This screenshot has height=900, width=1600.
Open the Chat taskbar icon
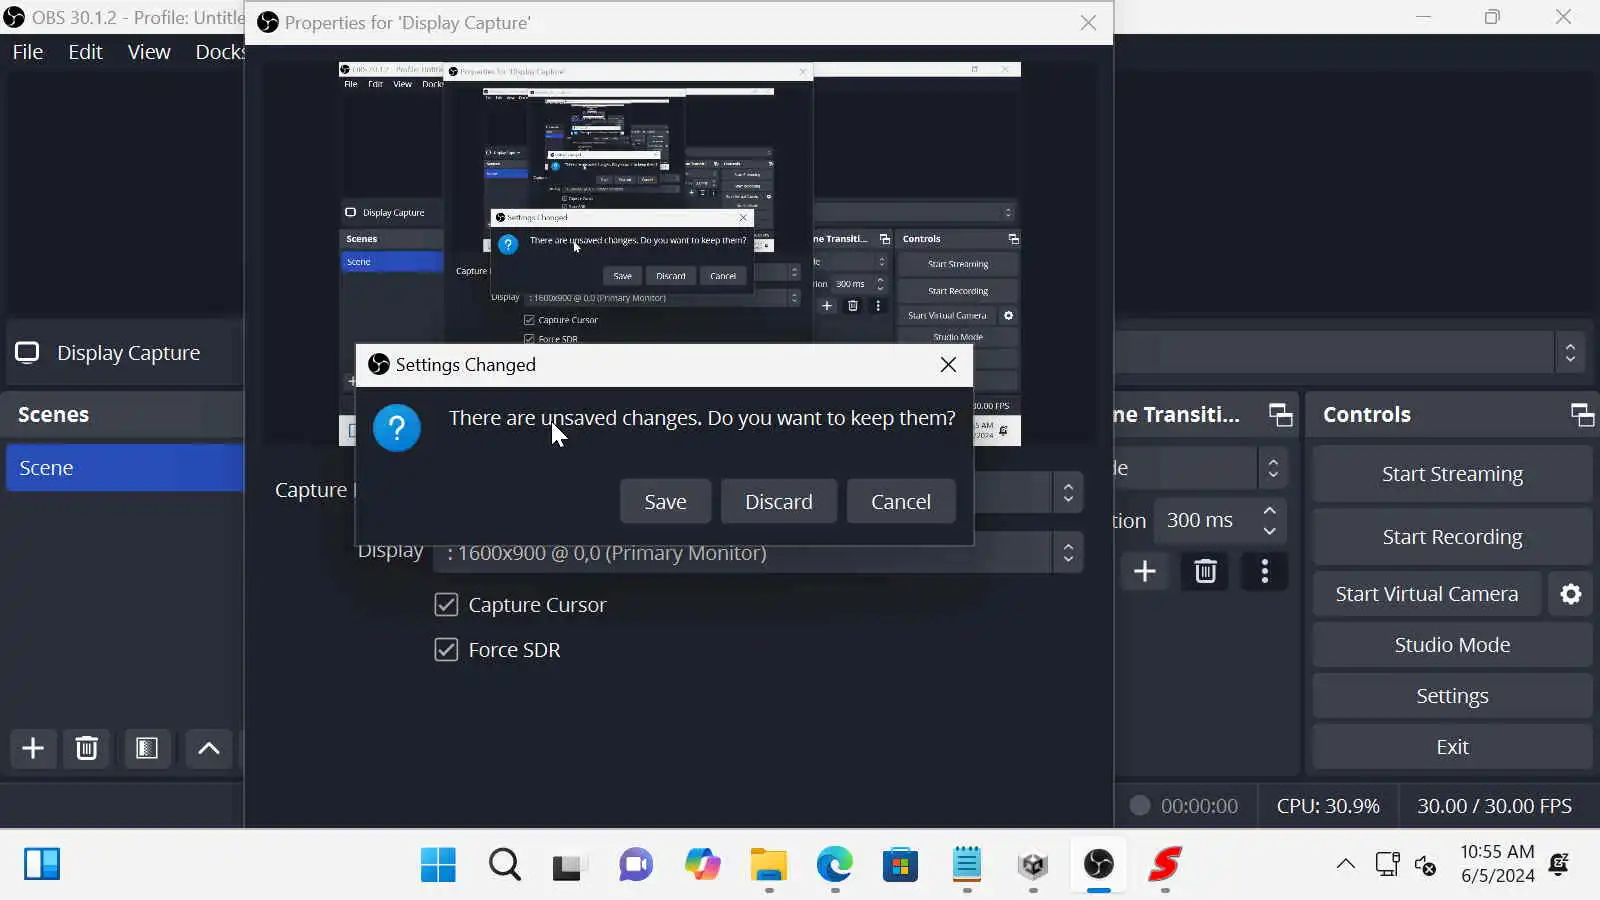coord(635,865)
